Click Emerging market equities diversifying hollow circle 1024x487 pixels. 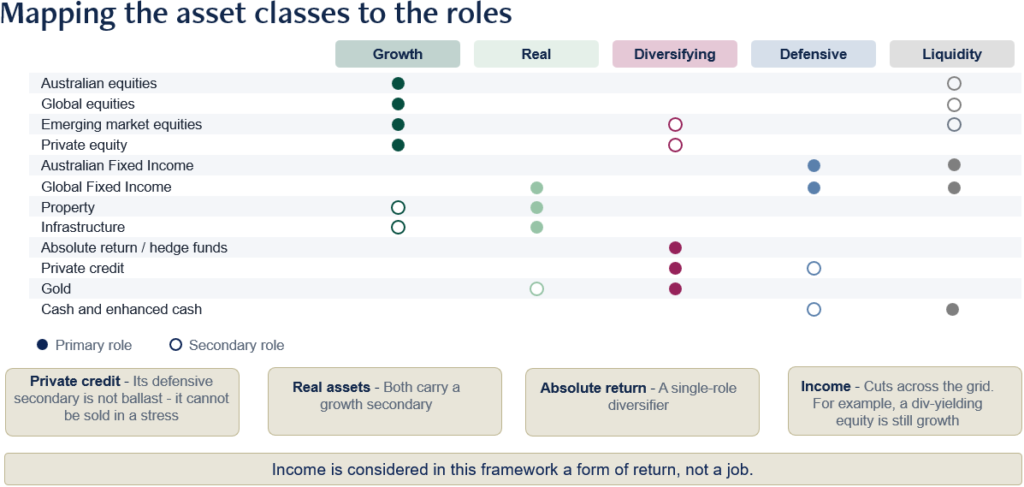675,125
